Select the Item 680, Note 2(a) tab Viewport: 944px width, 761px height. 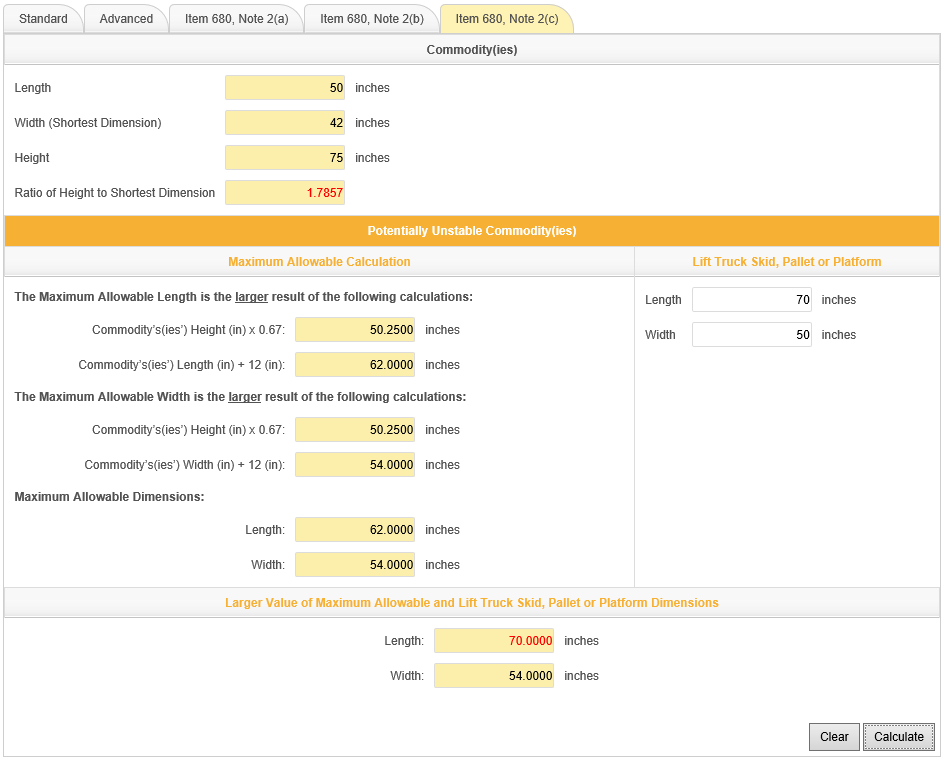(236, 19)
